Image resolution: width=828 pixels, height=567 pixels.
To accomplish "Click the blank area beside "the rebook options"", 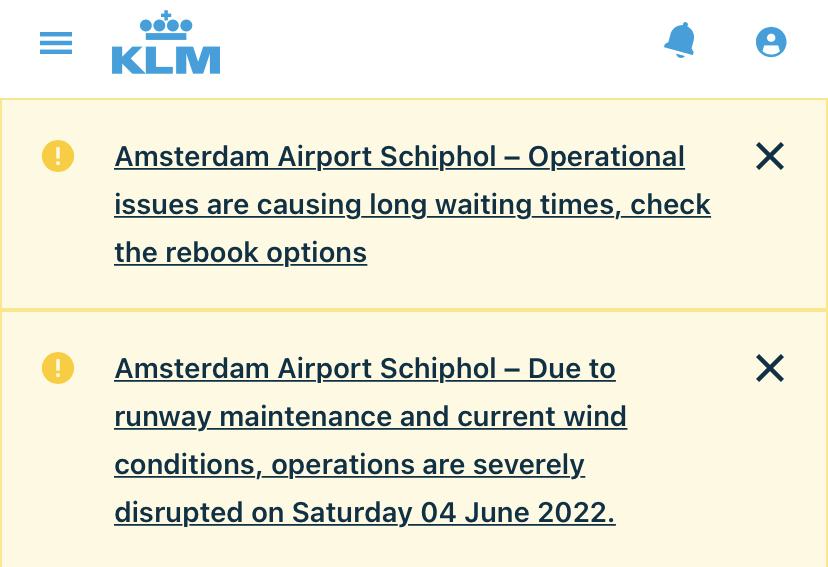I will [x=550, y=254].
